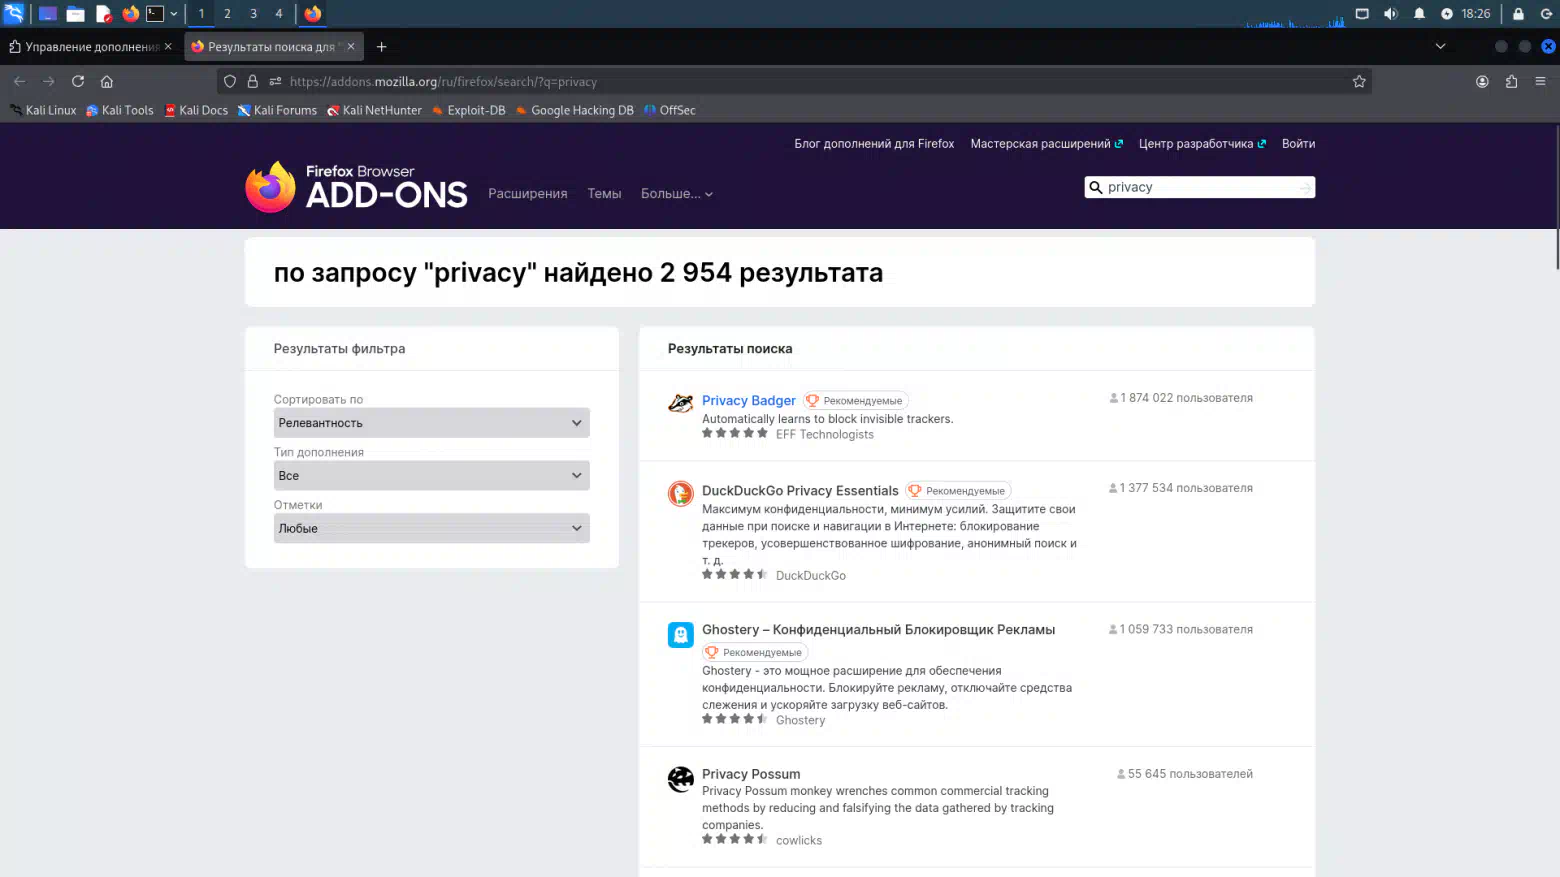Click the Рекомендуемые badge under Ghostery title
The height and width of the screenshot is (877, 1560).
(x=755, y=652)
